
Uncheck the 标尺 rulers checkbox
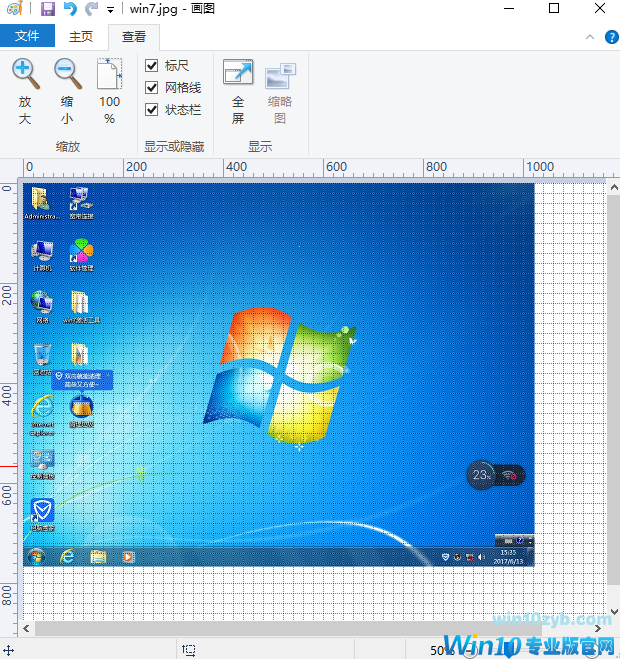point(152,66)
